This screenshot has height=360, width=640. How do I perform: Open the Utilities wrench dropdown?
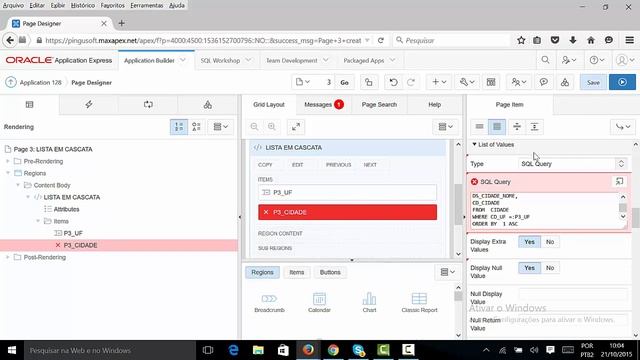pos(467,82)
